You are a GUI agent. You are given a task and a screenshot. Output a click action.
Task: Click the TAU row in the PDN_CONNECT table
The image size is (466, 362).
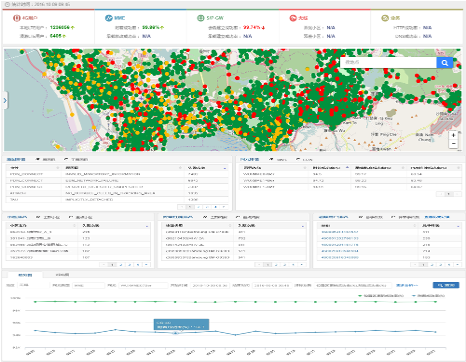[117, 200]
